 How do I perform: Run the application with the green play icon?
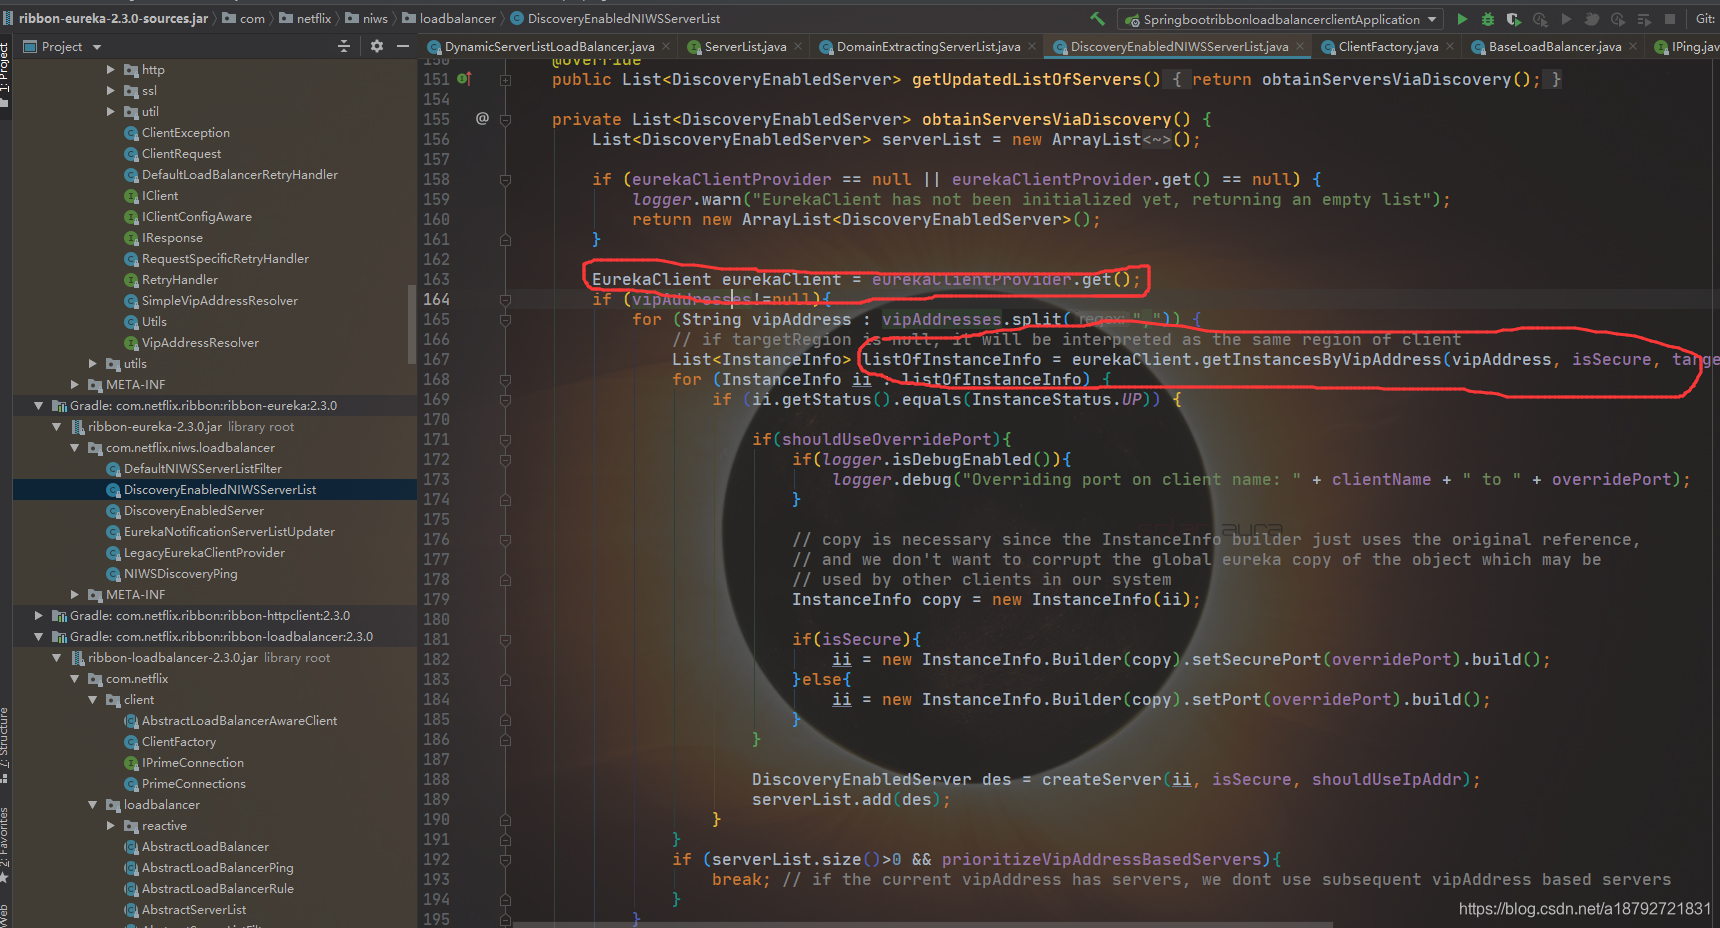pos(1462,19)
